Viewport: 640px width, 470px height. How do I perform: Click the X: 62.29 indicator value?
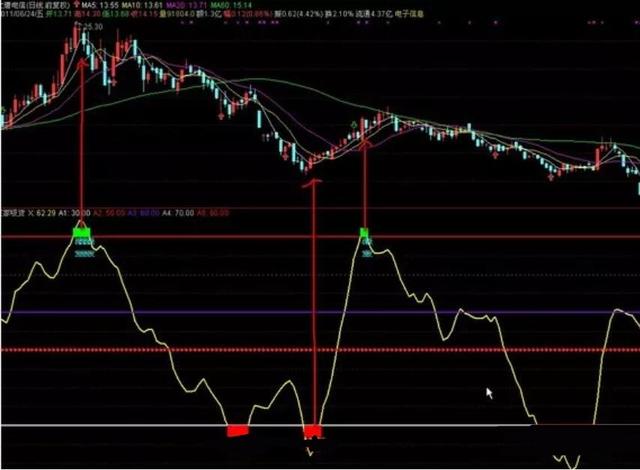pos(42,213)
